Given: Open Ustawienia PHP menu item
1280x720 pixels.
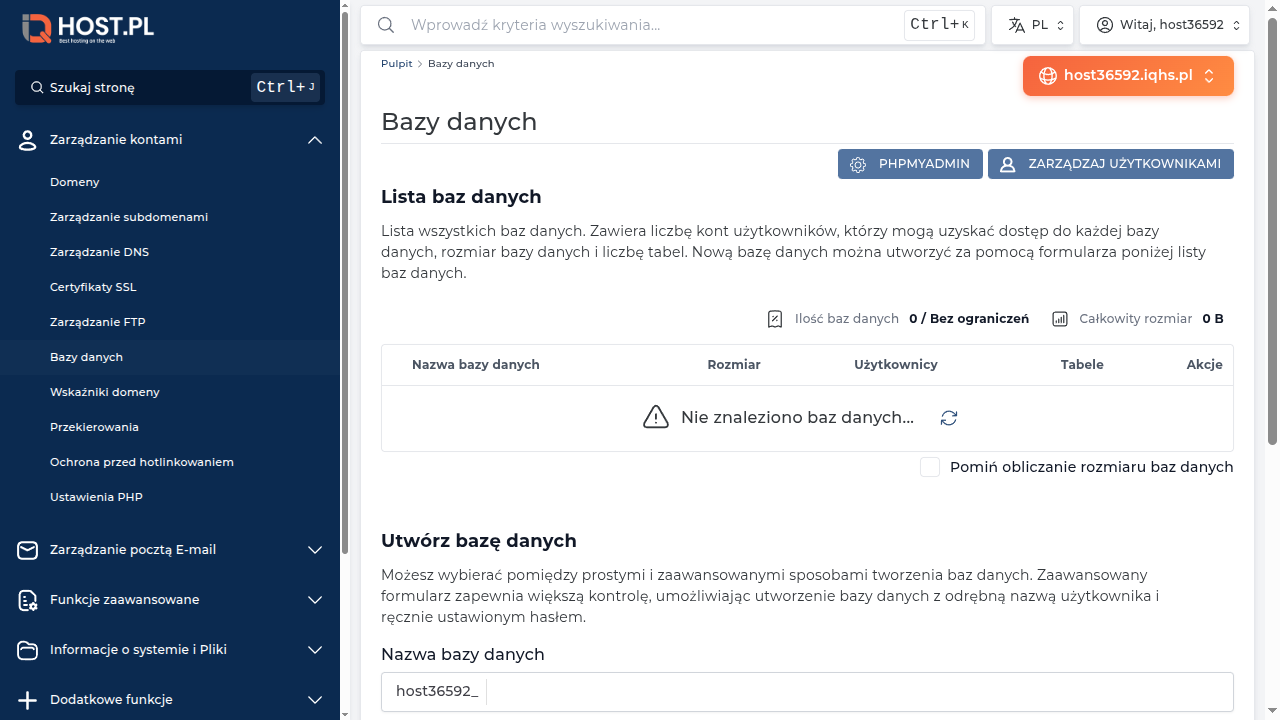Looking at the screenshot, I should (x=96, y=497).
